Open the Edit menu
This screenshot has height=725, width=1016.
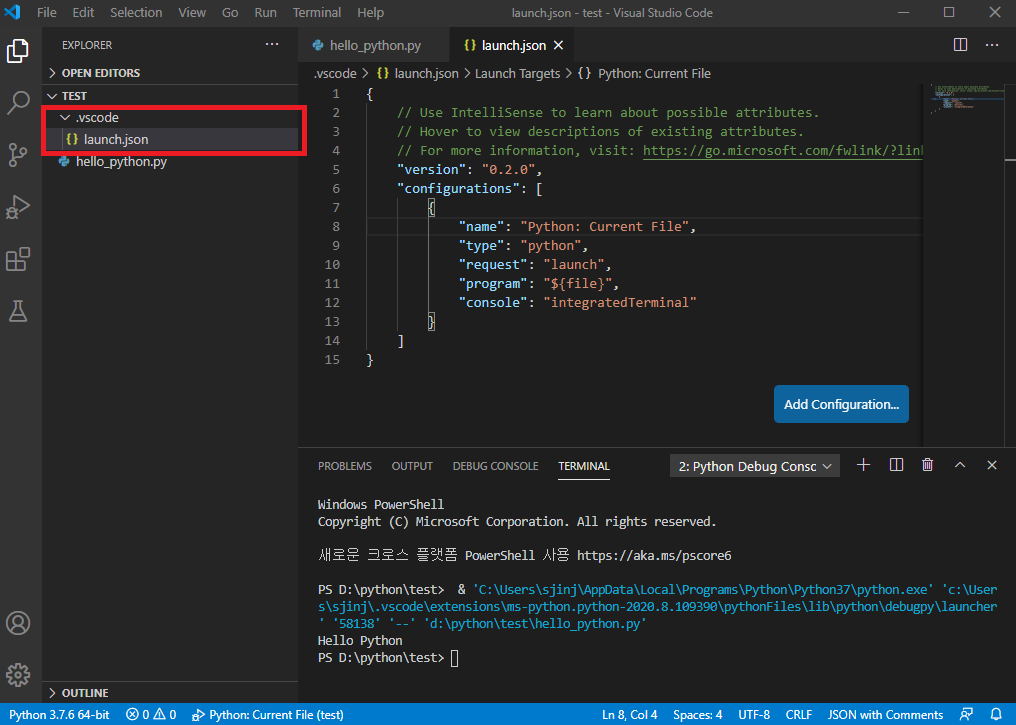[x=83, y=12]
